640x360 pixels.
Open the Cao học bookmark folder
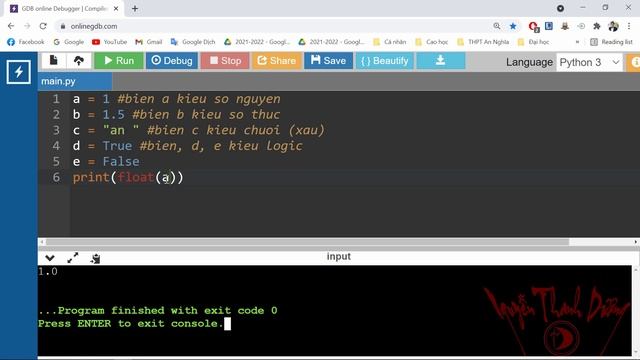click(x=431, y=42)
